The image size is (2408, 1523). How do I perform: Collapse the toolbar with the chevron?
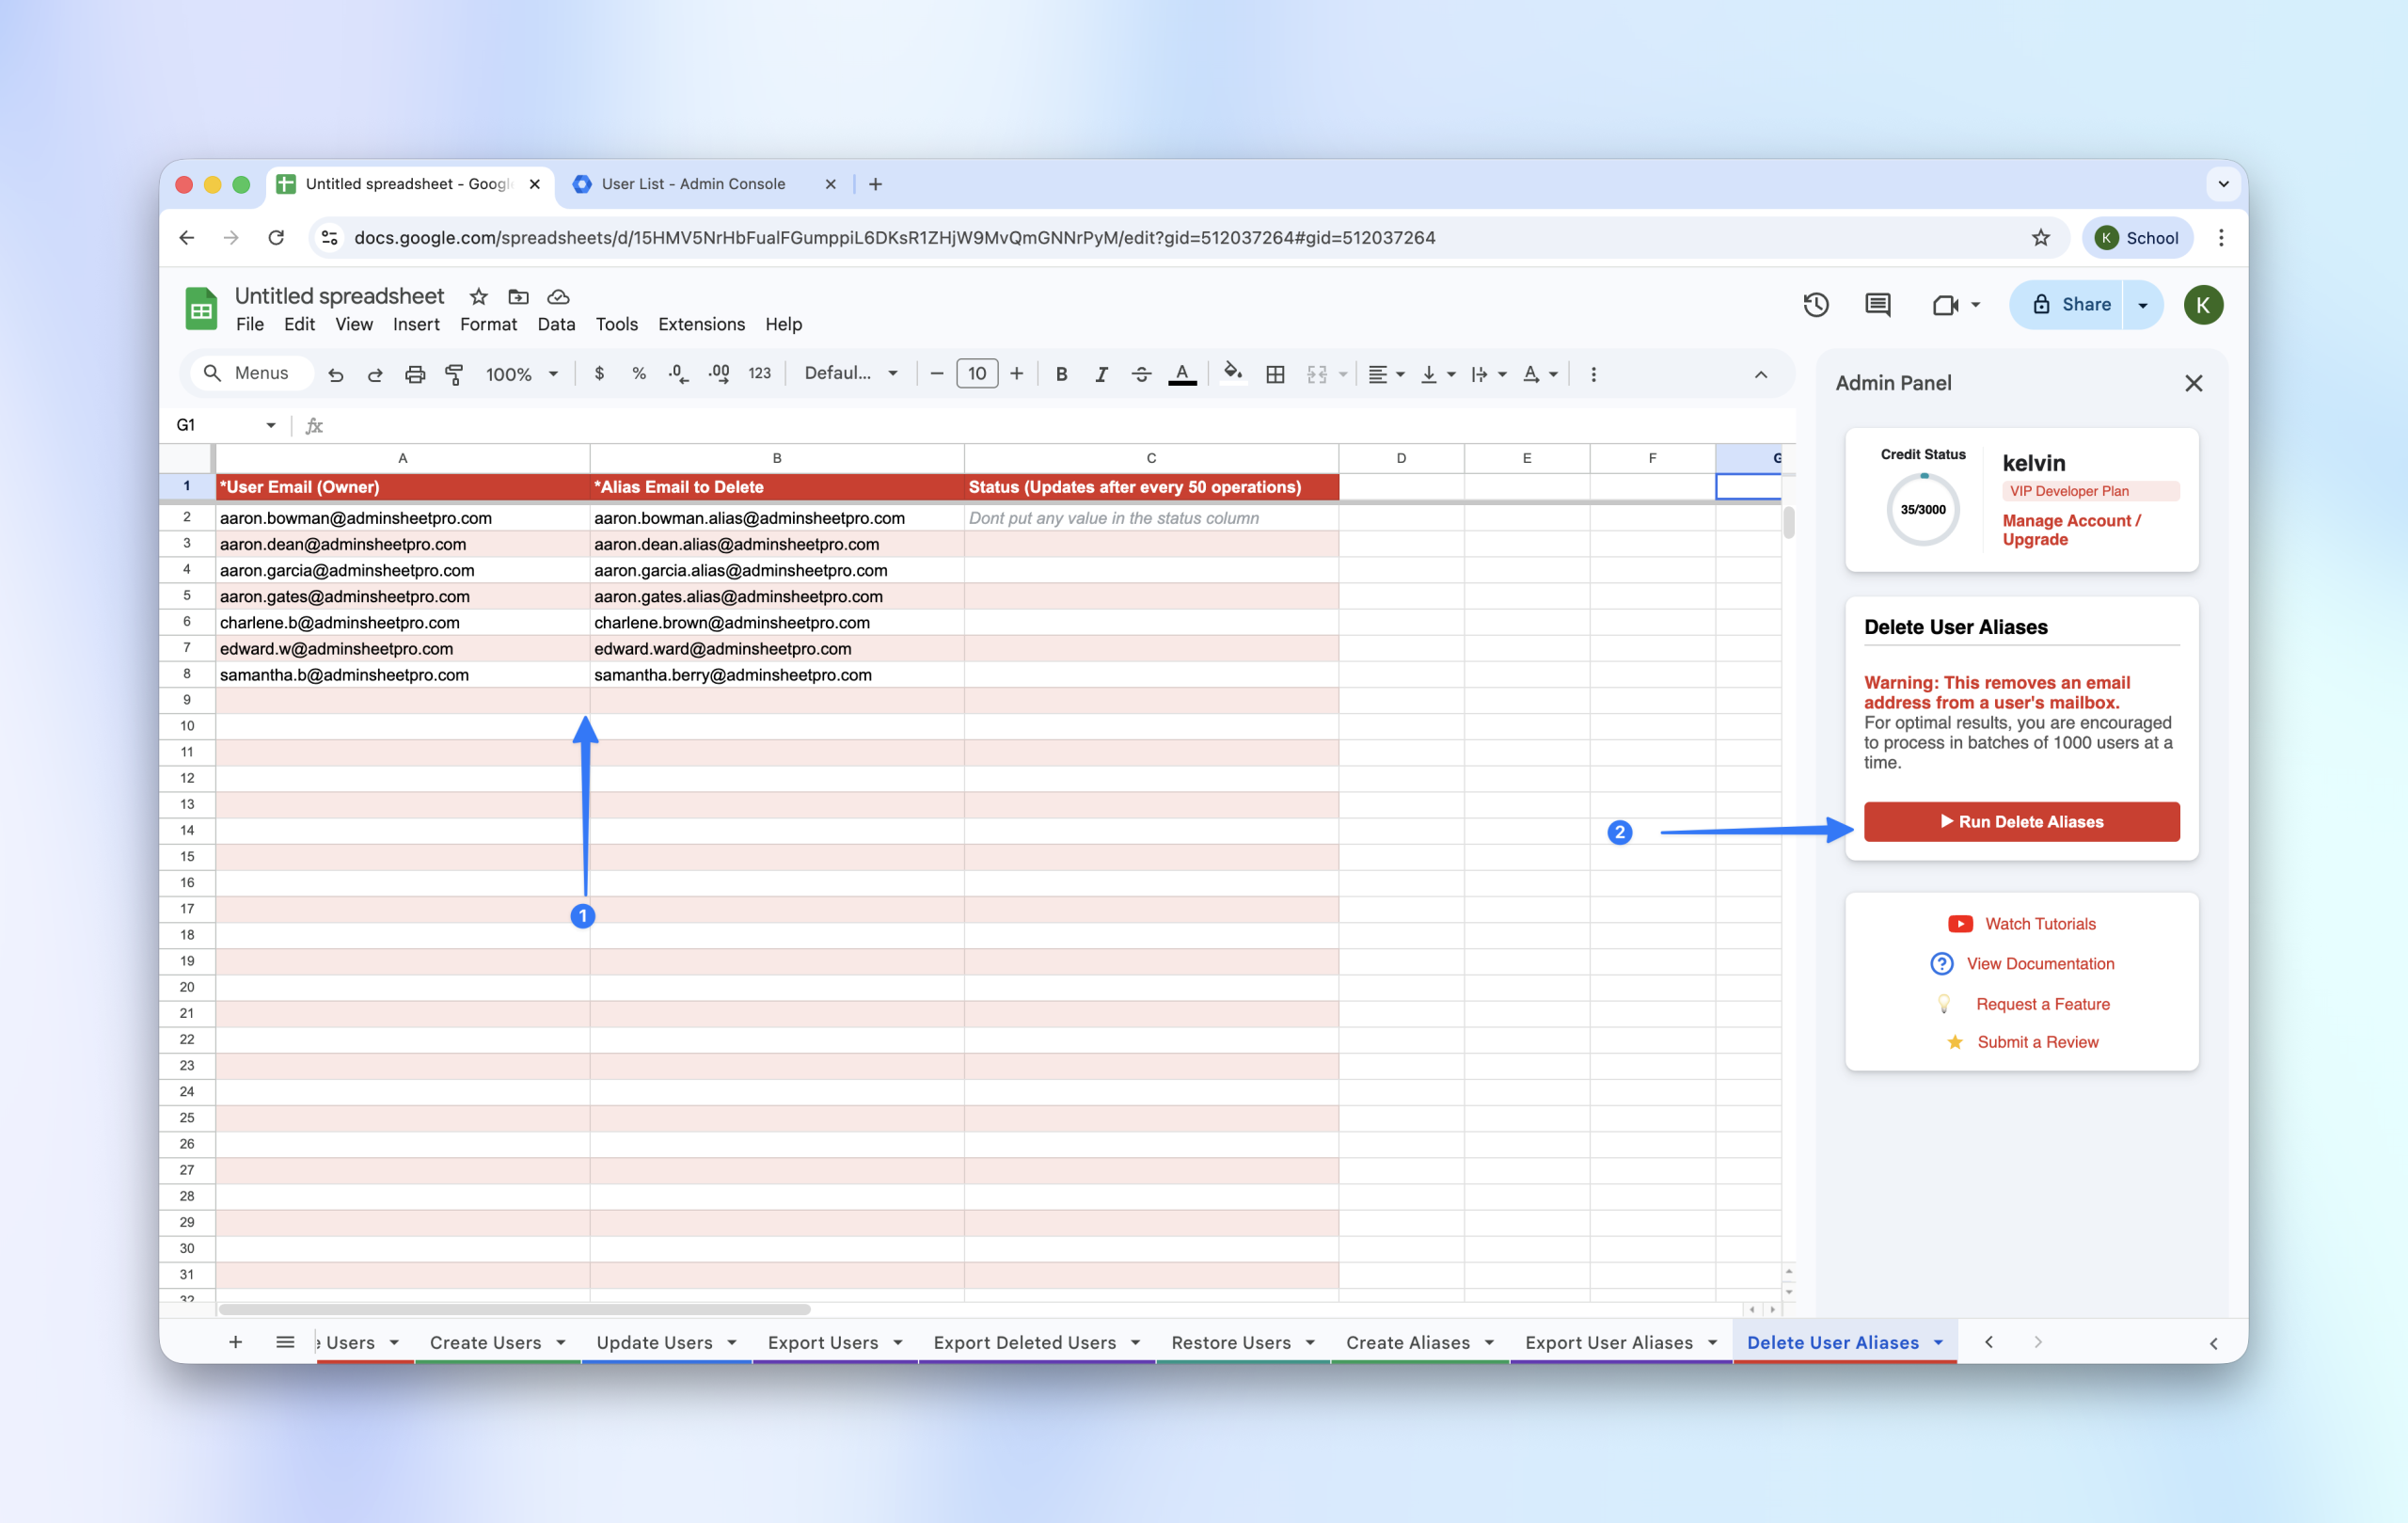[1761, 374]
